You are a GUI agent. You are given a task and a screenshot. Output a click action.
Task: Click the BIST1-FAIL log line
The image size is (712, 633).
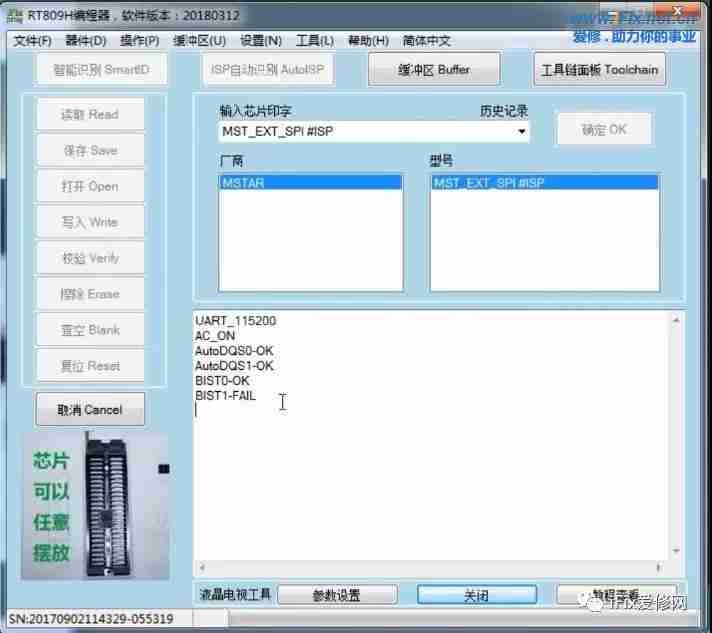tap(225, 396)
